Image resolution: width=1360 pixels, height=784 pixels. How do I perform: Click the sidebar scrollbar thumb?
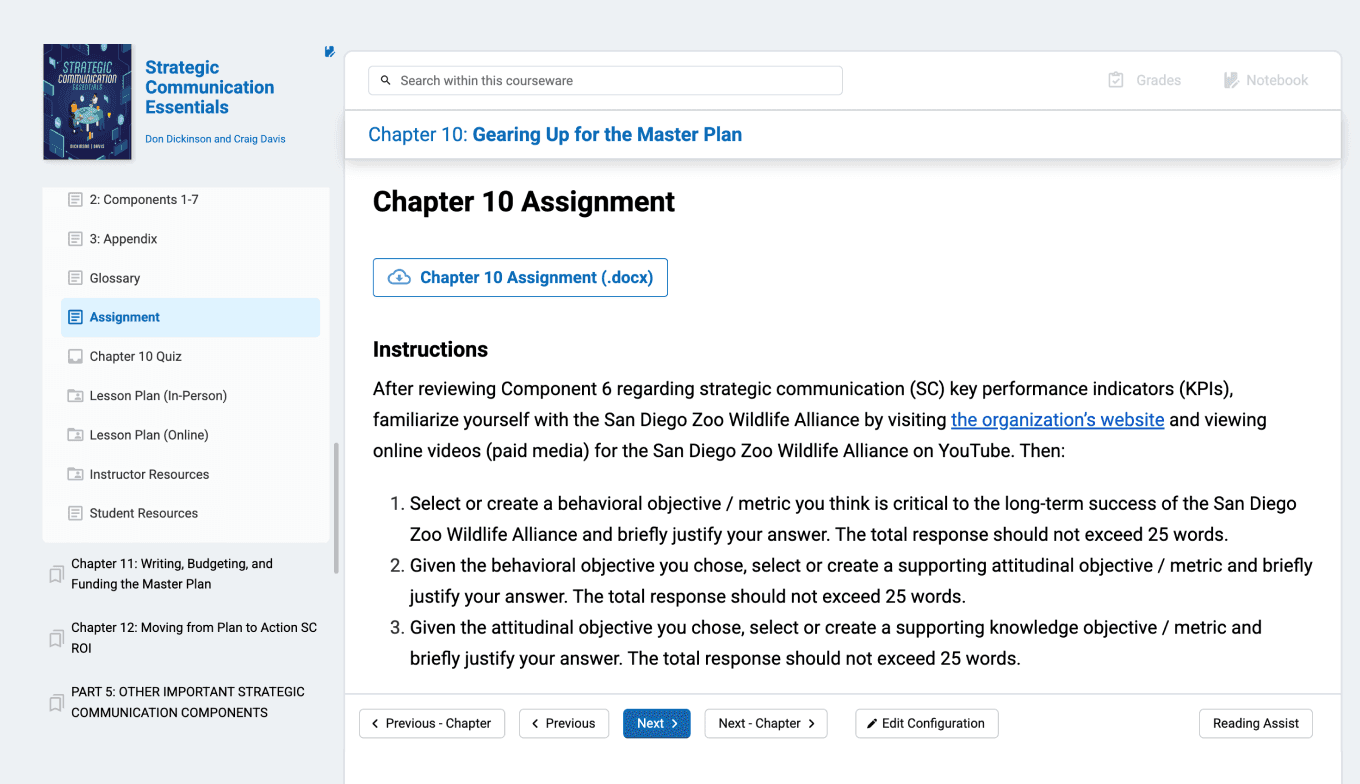[336, 508]
